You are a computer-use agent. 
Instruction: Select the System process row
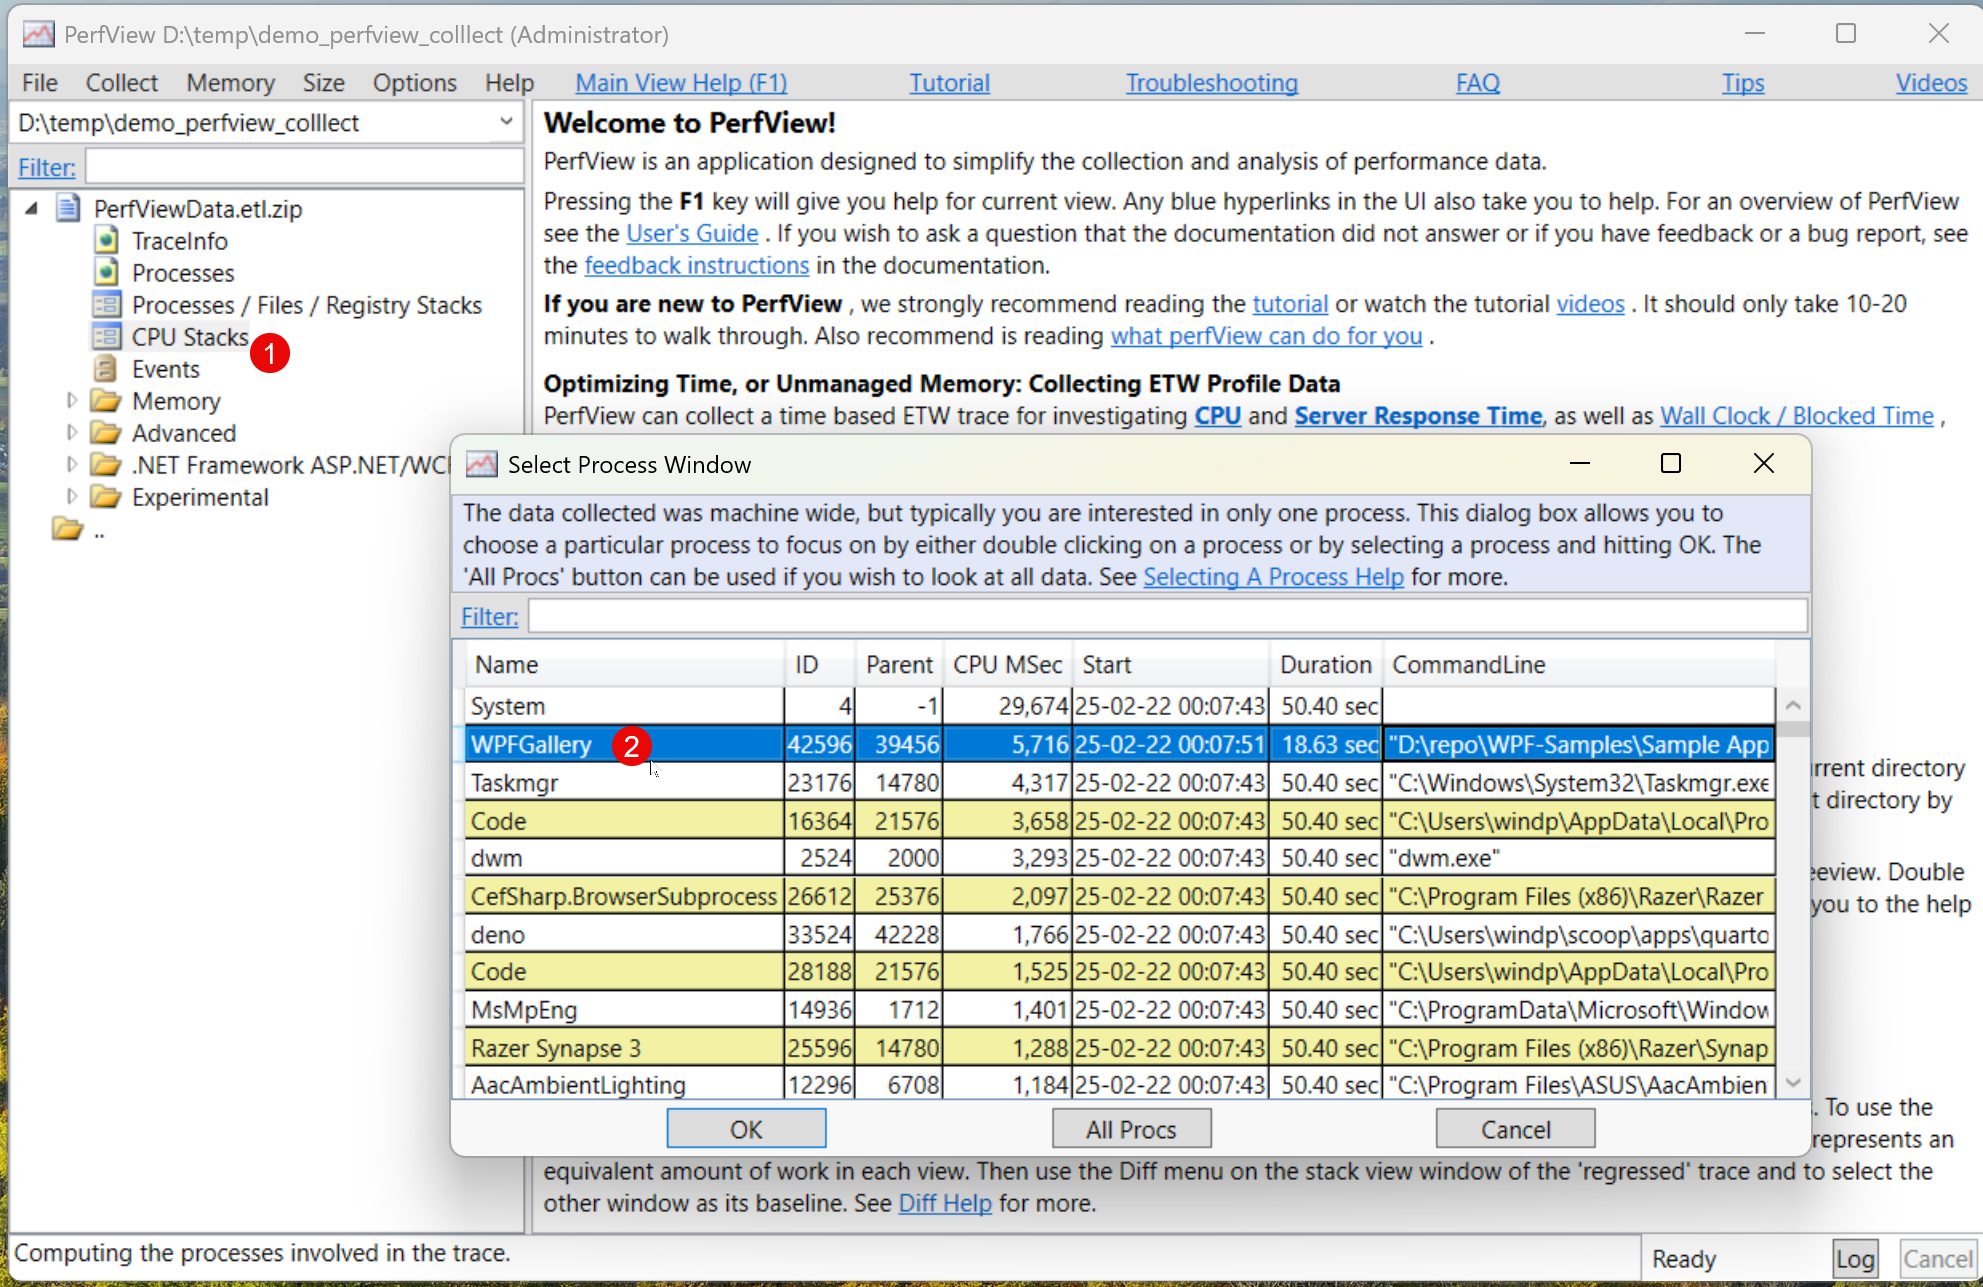coord(1120,706)
